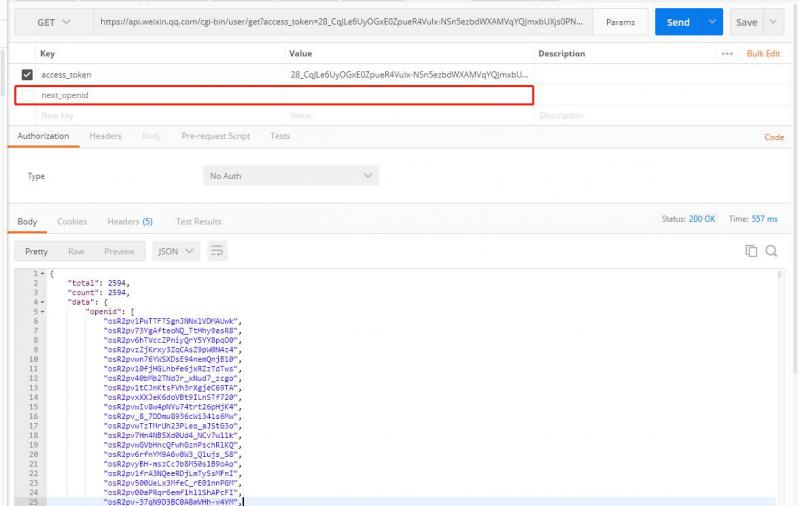Expand the No Auth type dropdown
The image size is (800, 506).
[x=290, y=176]
